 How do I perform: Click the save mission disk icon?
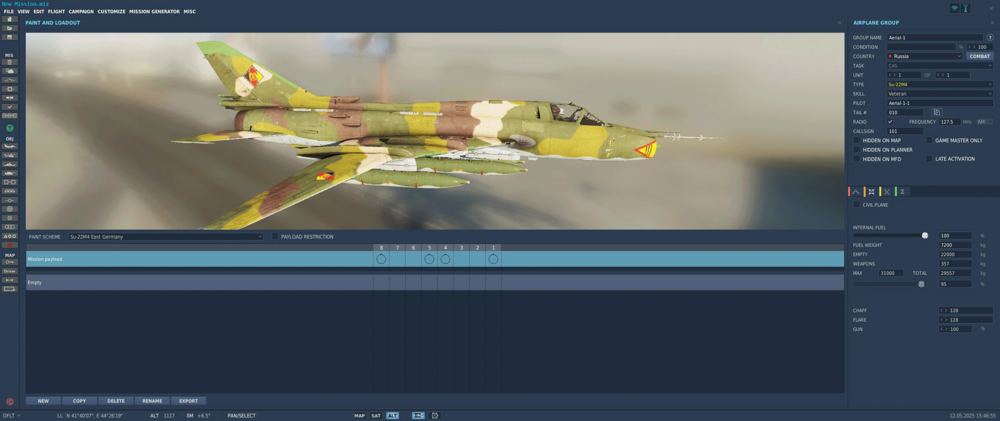click(10, 37)
